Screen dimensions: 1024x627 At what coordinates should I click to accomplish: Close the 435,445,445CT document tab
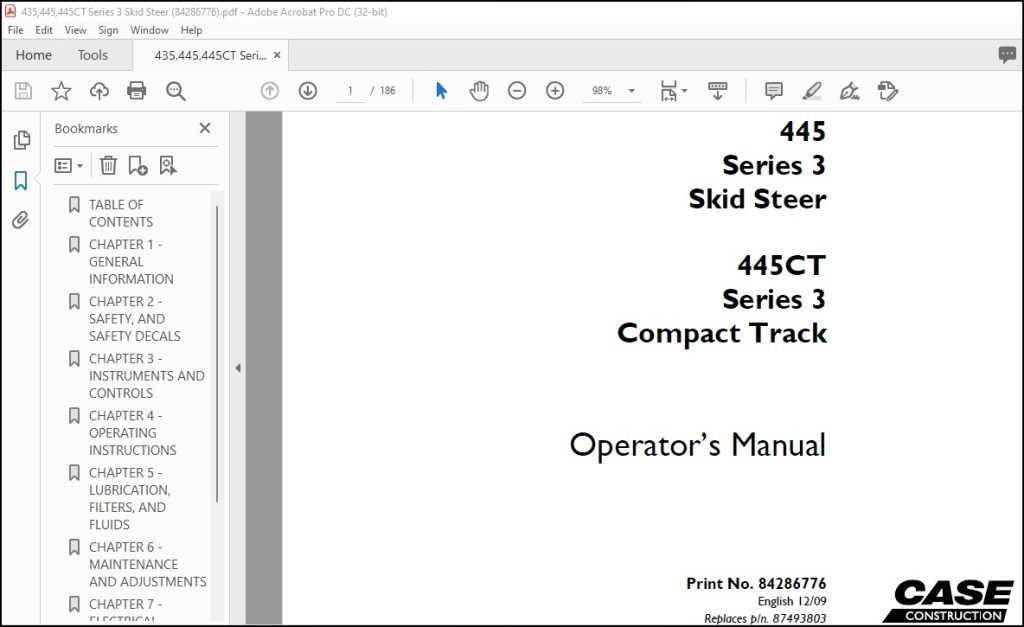[x=277, y=56]
